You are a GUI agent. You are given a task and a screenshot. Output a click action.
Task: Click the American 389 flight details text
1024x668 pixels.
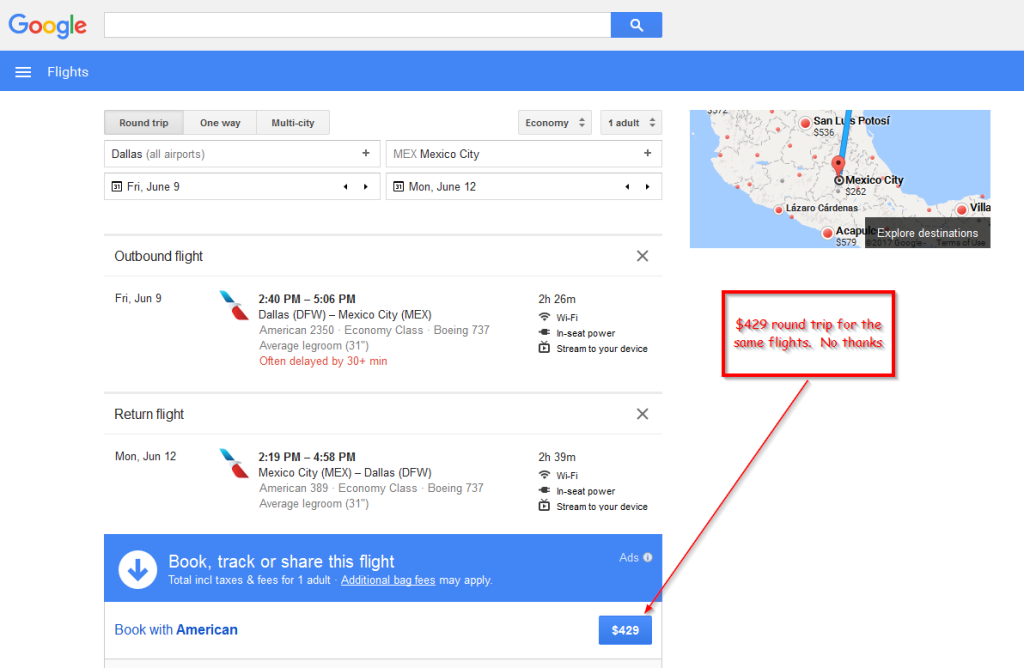372,488
